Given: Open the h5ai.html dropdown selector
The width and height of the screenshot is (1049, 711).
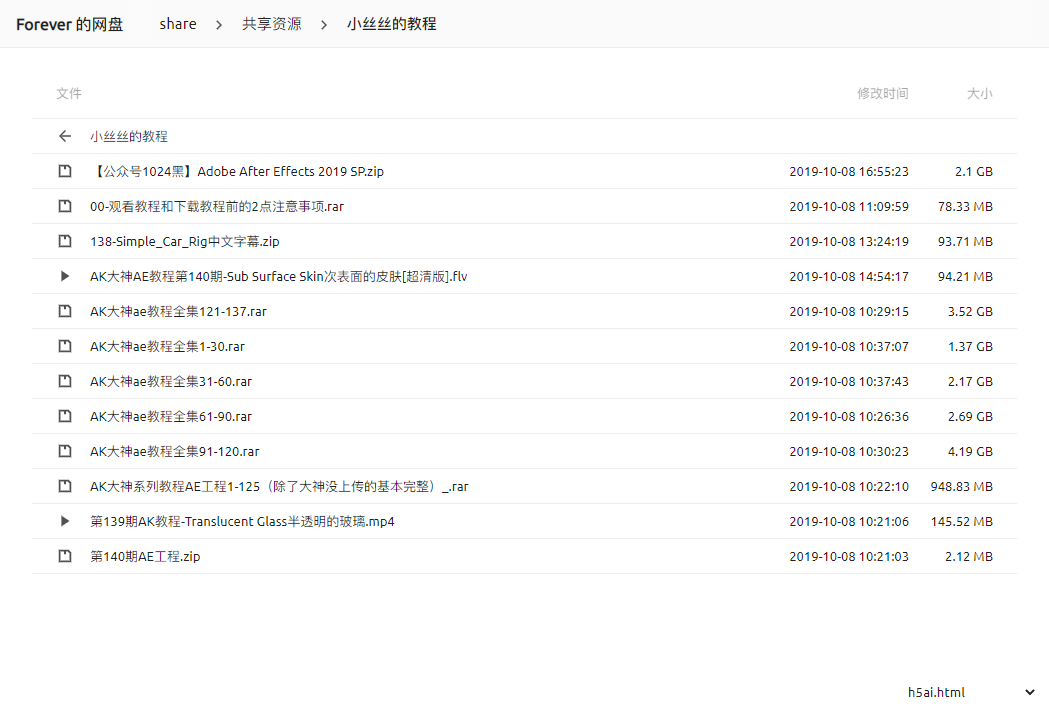Looking at the screenshot, I should tap(971, 692).
